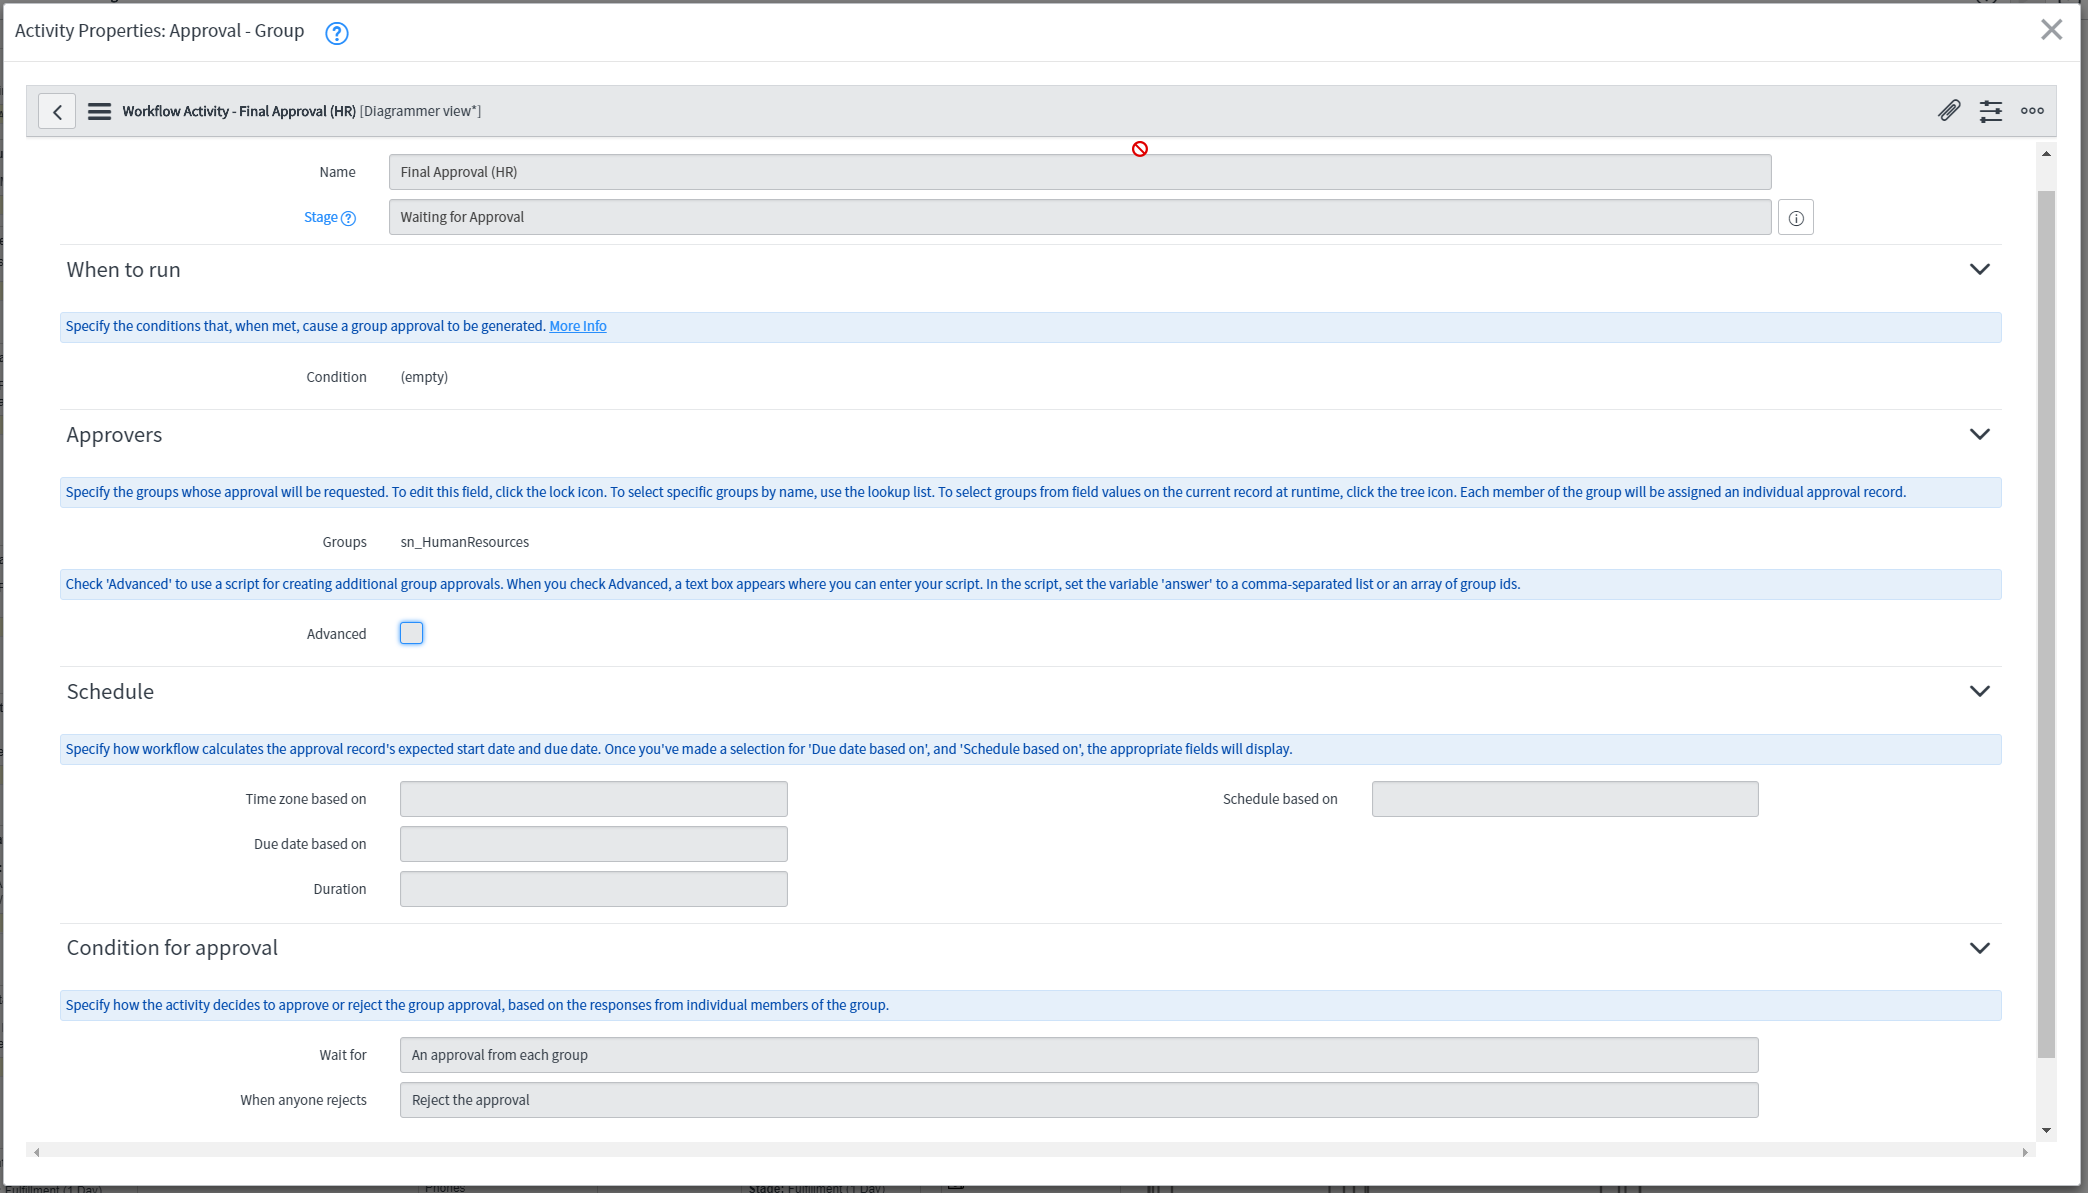Close the Activity Properties dialog
This screenshot has height=1193, width=2088.
pos(2051,29)
